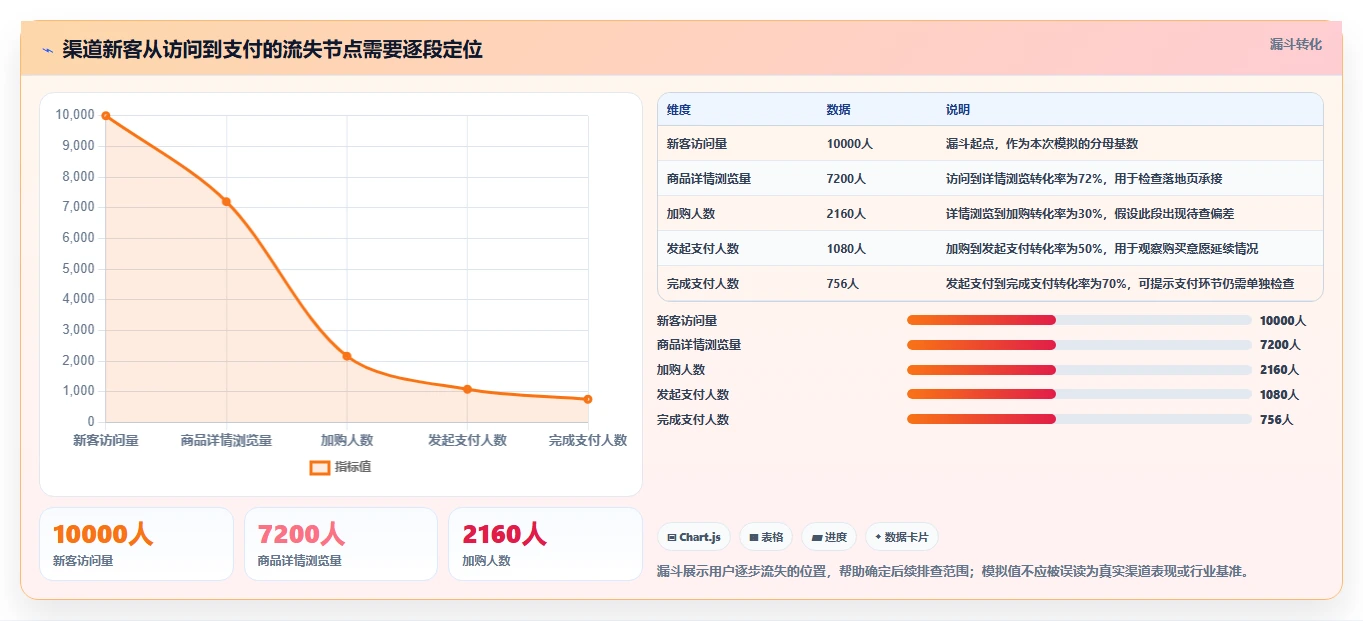Click the 进度 tag chip
The image size is (1363, 621).
click(x=829, y=537)
